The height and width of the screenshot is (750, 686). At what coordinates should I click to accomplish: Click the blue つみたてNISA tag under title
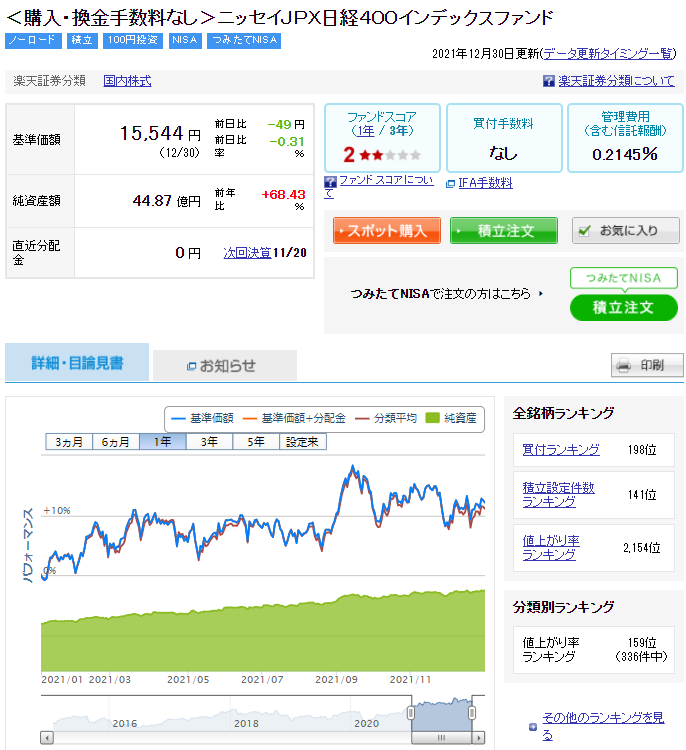coord(244,41)
